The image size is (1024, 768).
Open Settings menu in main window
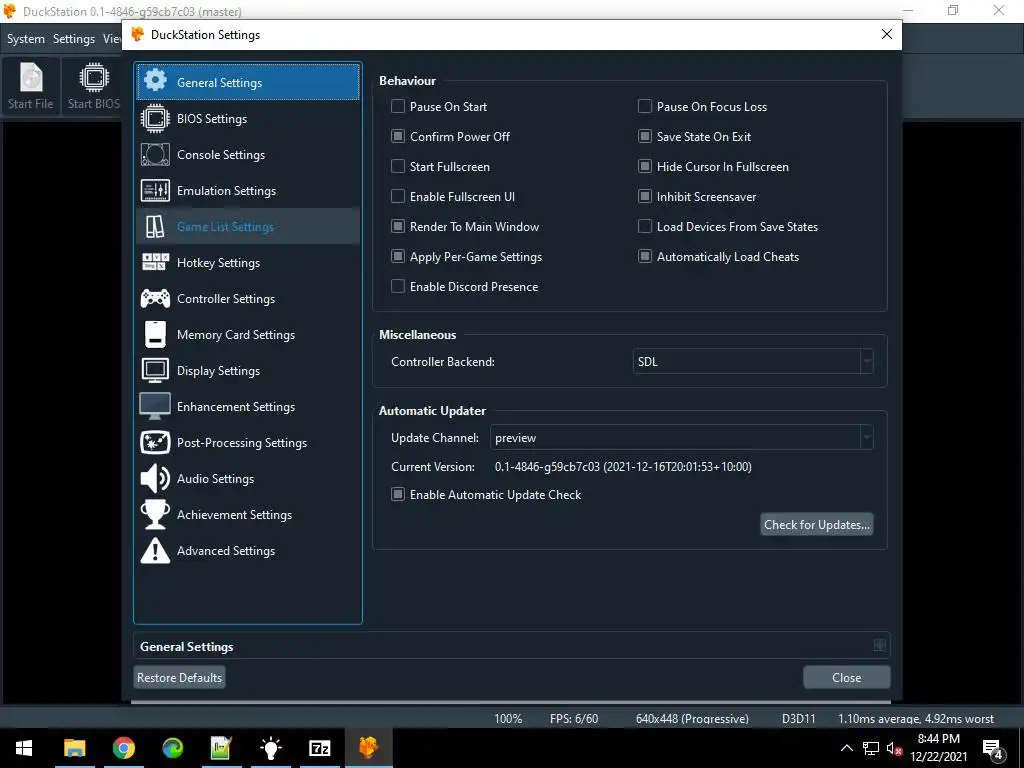pos(74,39)
